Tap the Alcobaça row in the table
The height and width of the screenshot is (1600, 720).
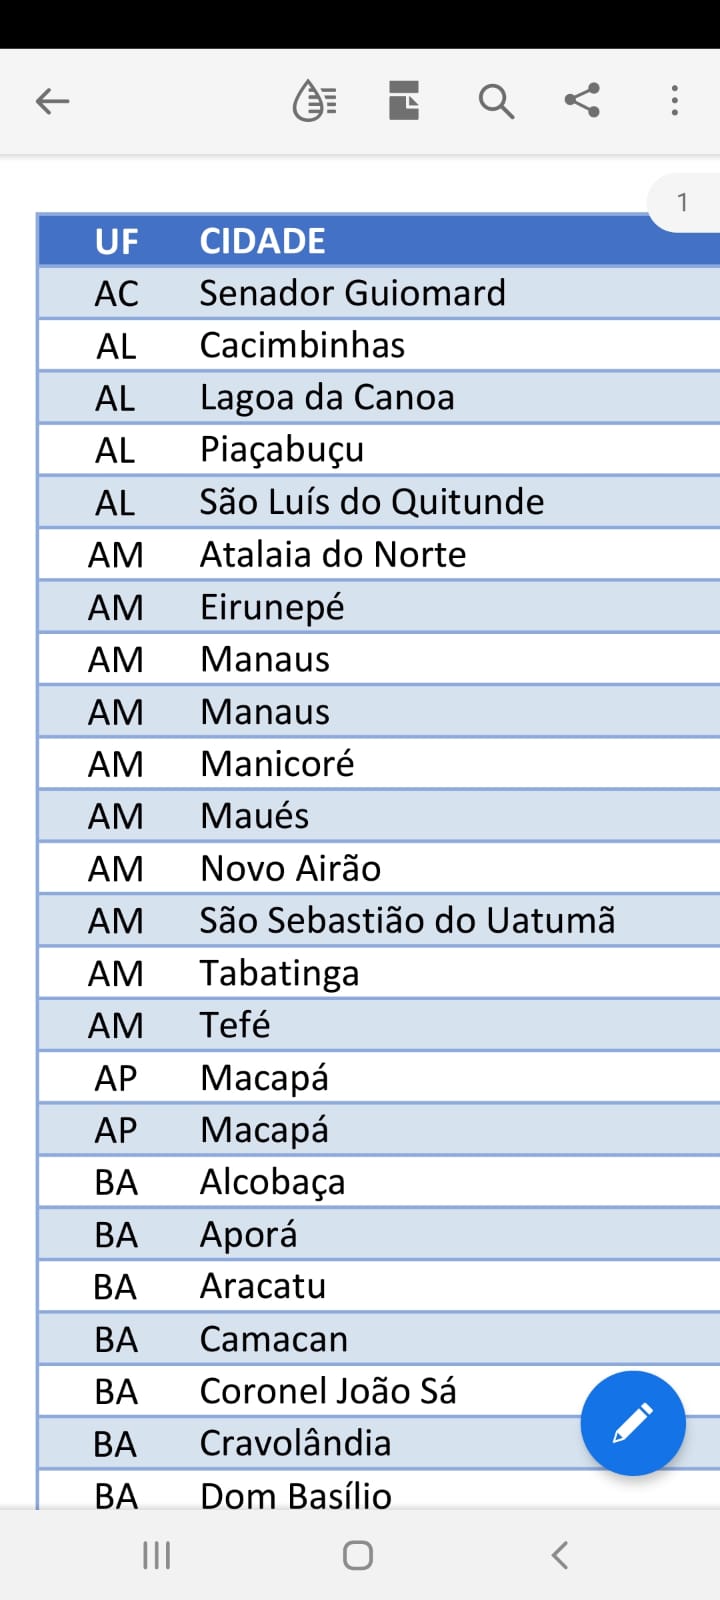[x=379, y=1182]
